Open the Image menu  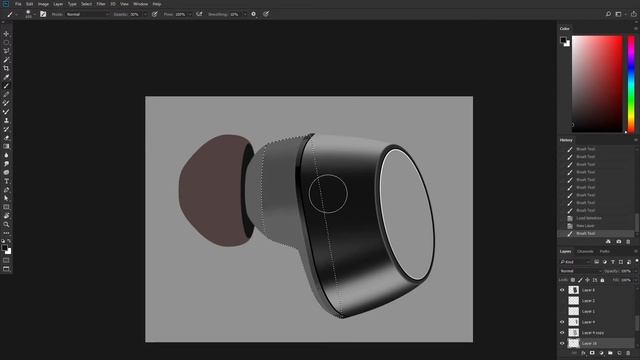43,4
